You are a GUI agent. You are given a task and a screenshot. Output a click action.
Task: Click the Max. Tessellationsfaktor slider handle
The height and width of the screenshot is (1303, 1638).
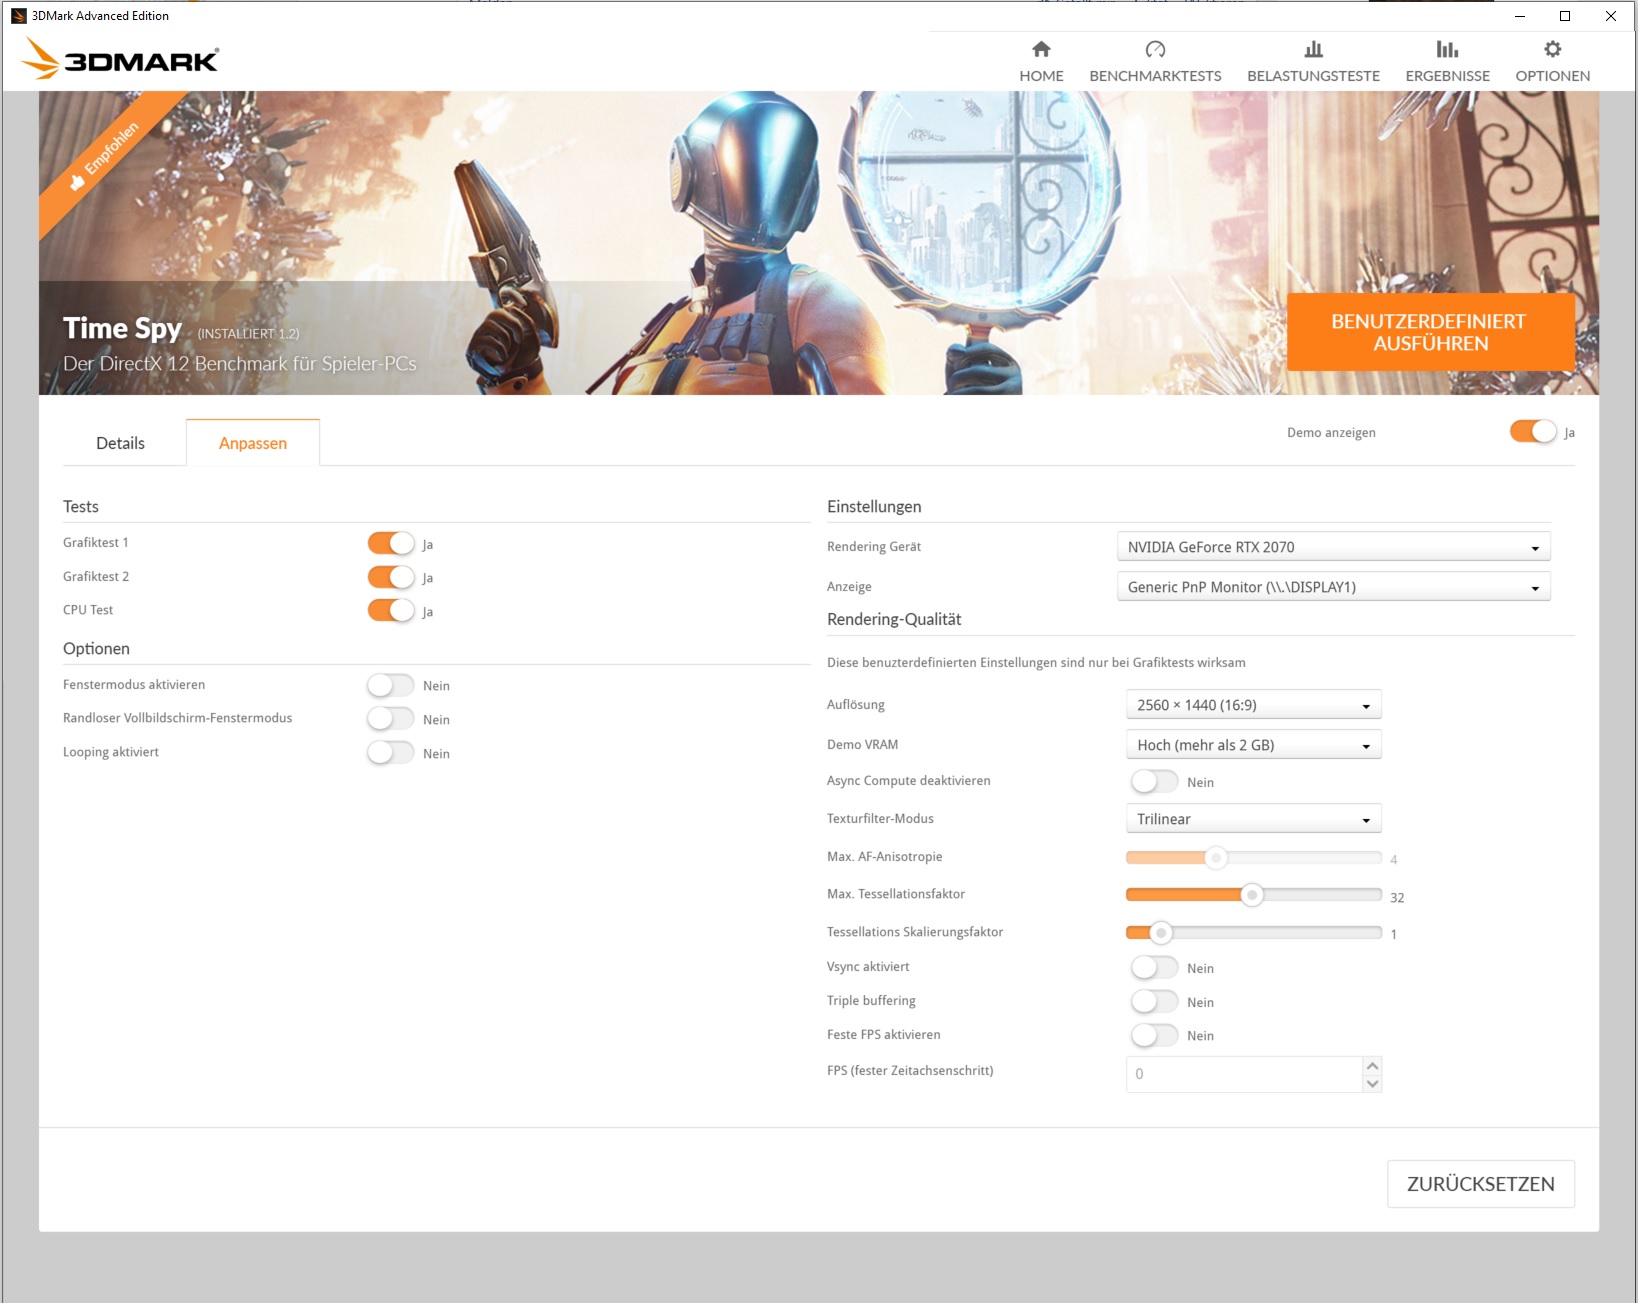coord(1251,895)
